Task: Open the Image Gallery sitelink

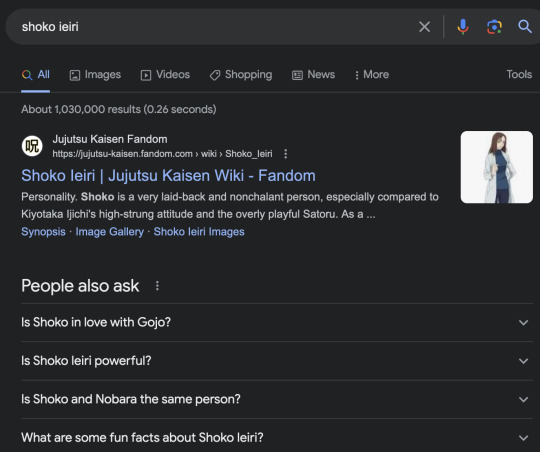Action: pos(110,232)
